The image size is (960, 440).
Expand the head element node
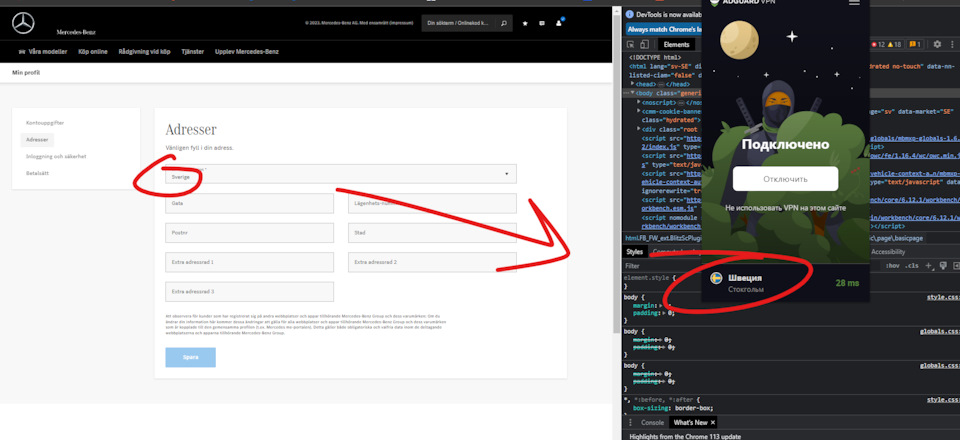pyautogui.click(x=632, y=84)
